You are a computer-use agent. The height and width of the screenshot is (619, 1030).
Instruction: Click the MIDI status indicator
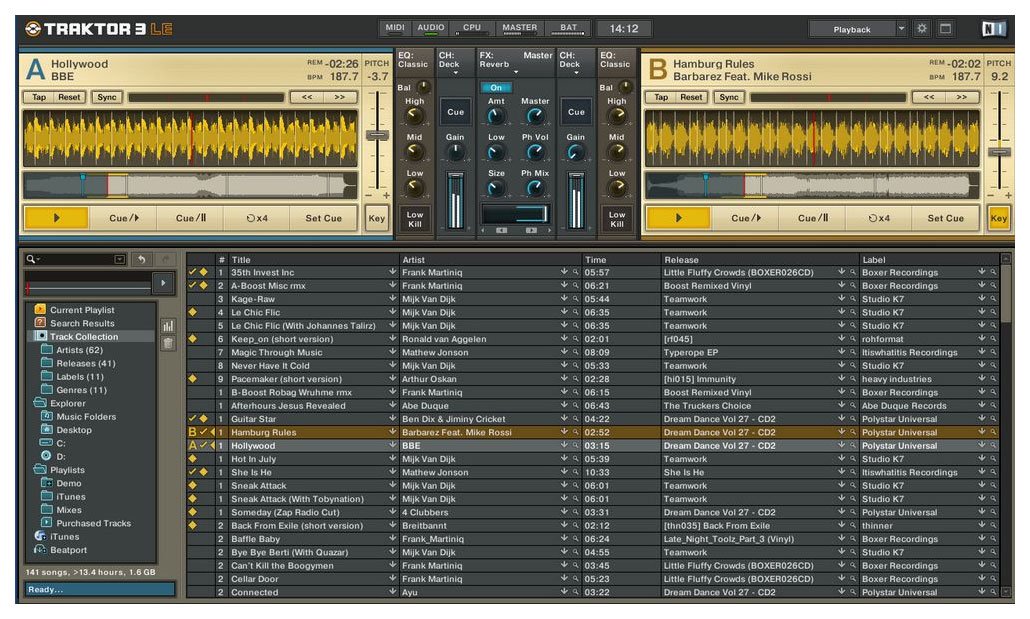coord(397,28)
